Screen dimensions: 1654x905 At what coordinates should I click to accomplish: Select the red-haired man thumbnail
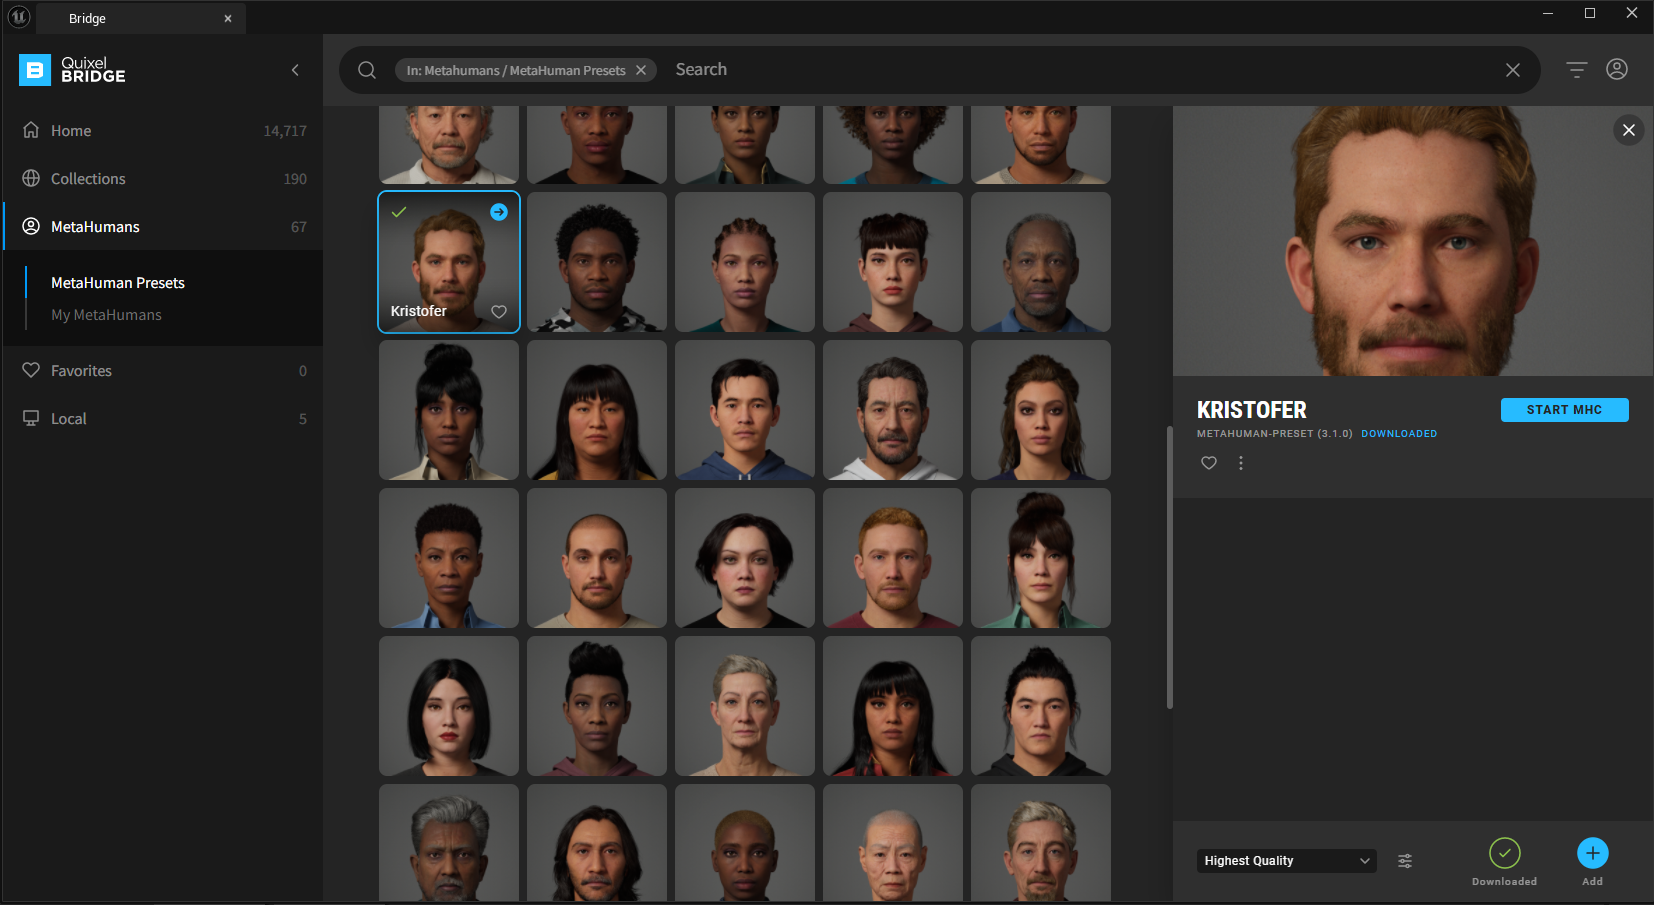pos(893,558)
